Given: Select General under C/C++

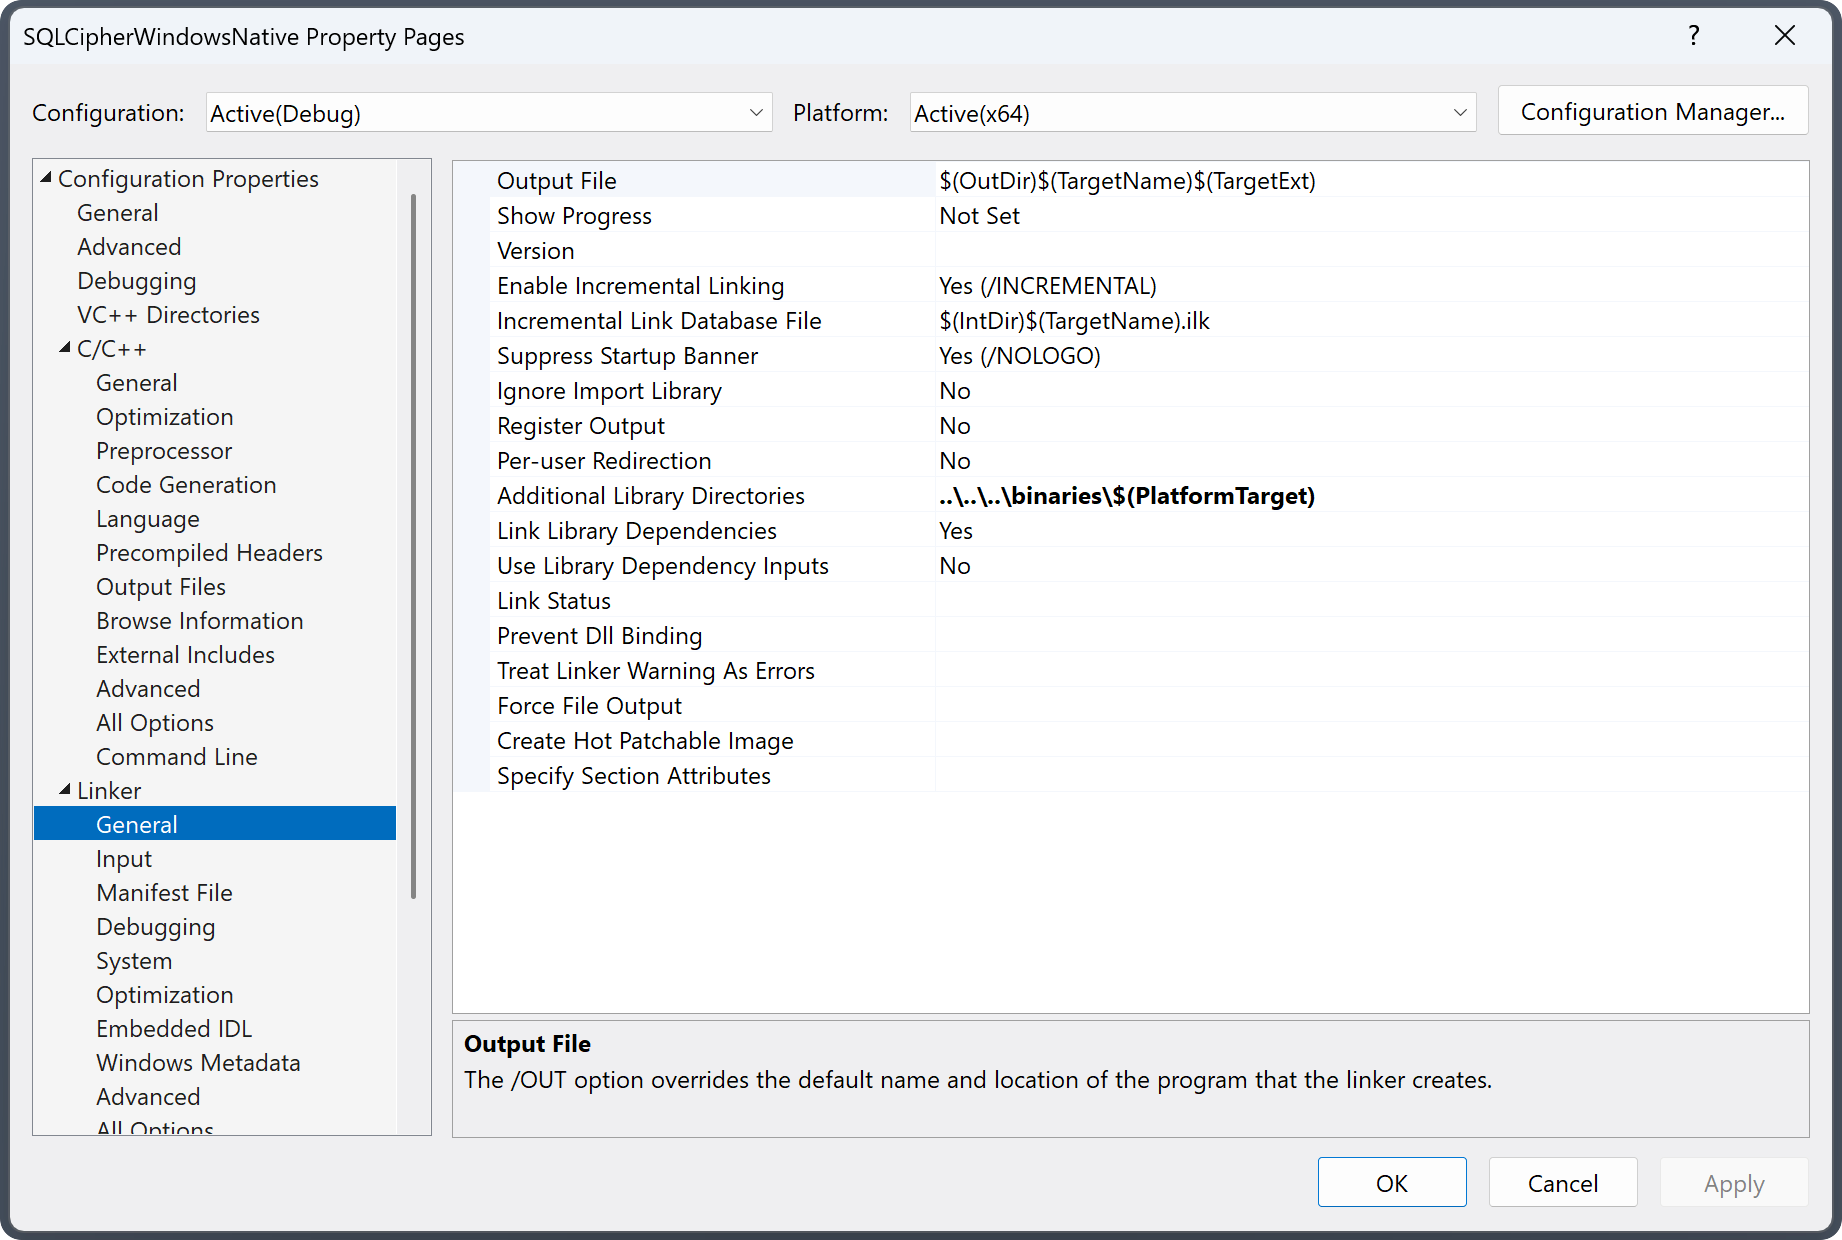Looking at the screenshot, I should pyautogui.click(x=137, y=383).
